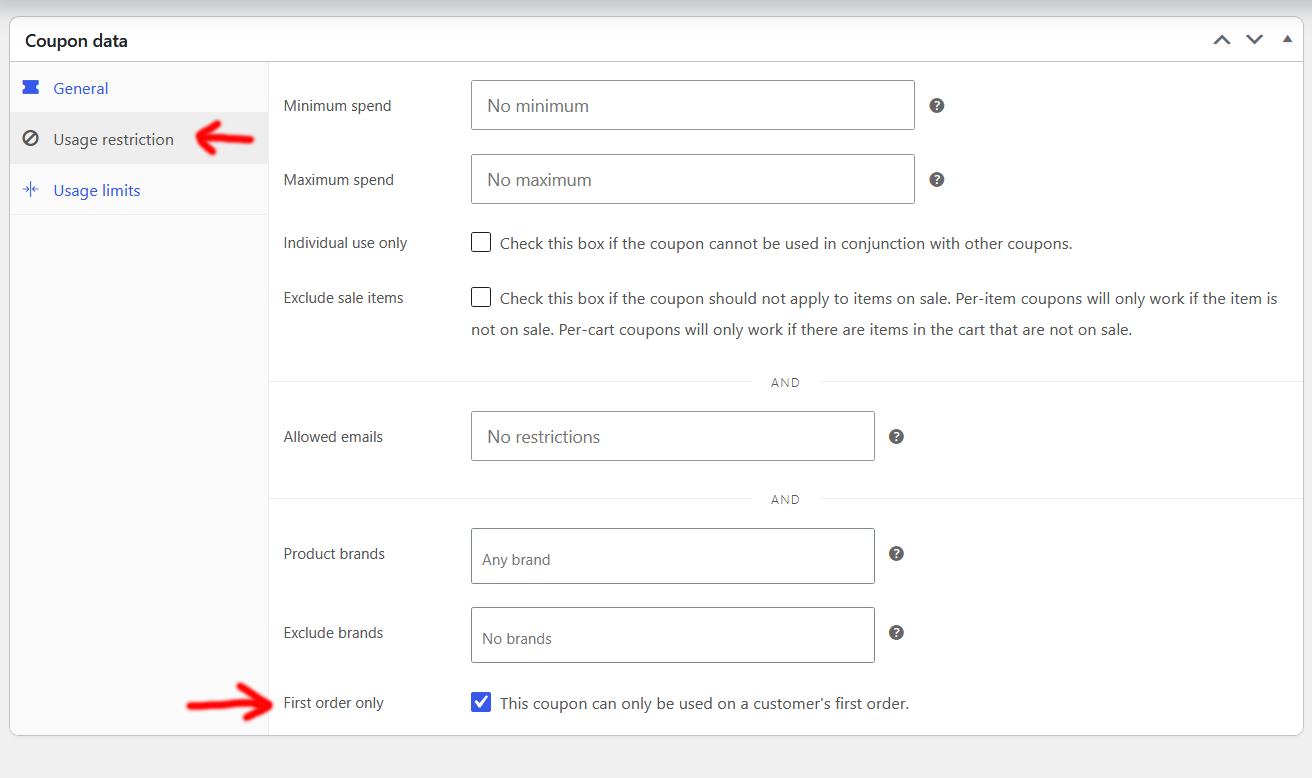Click the Individual use only label
1312x778 pixels.
[345, 243]
